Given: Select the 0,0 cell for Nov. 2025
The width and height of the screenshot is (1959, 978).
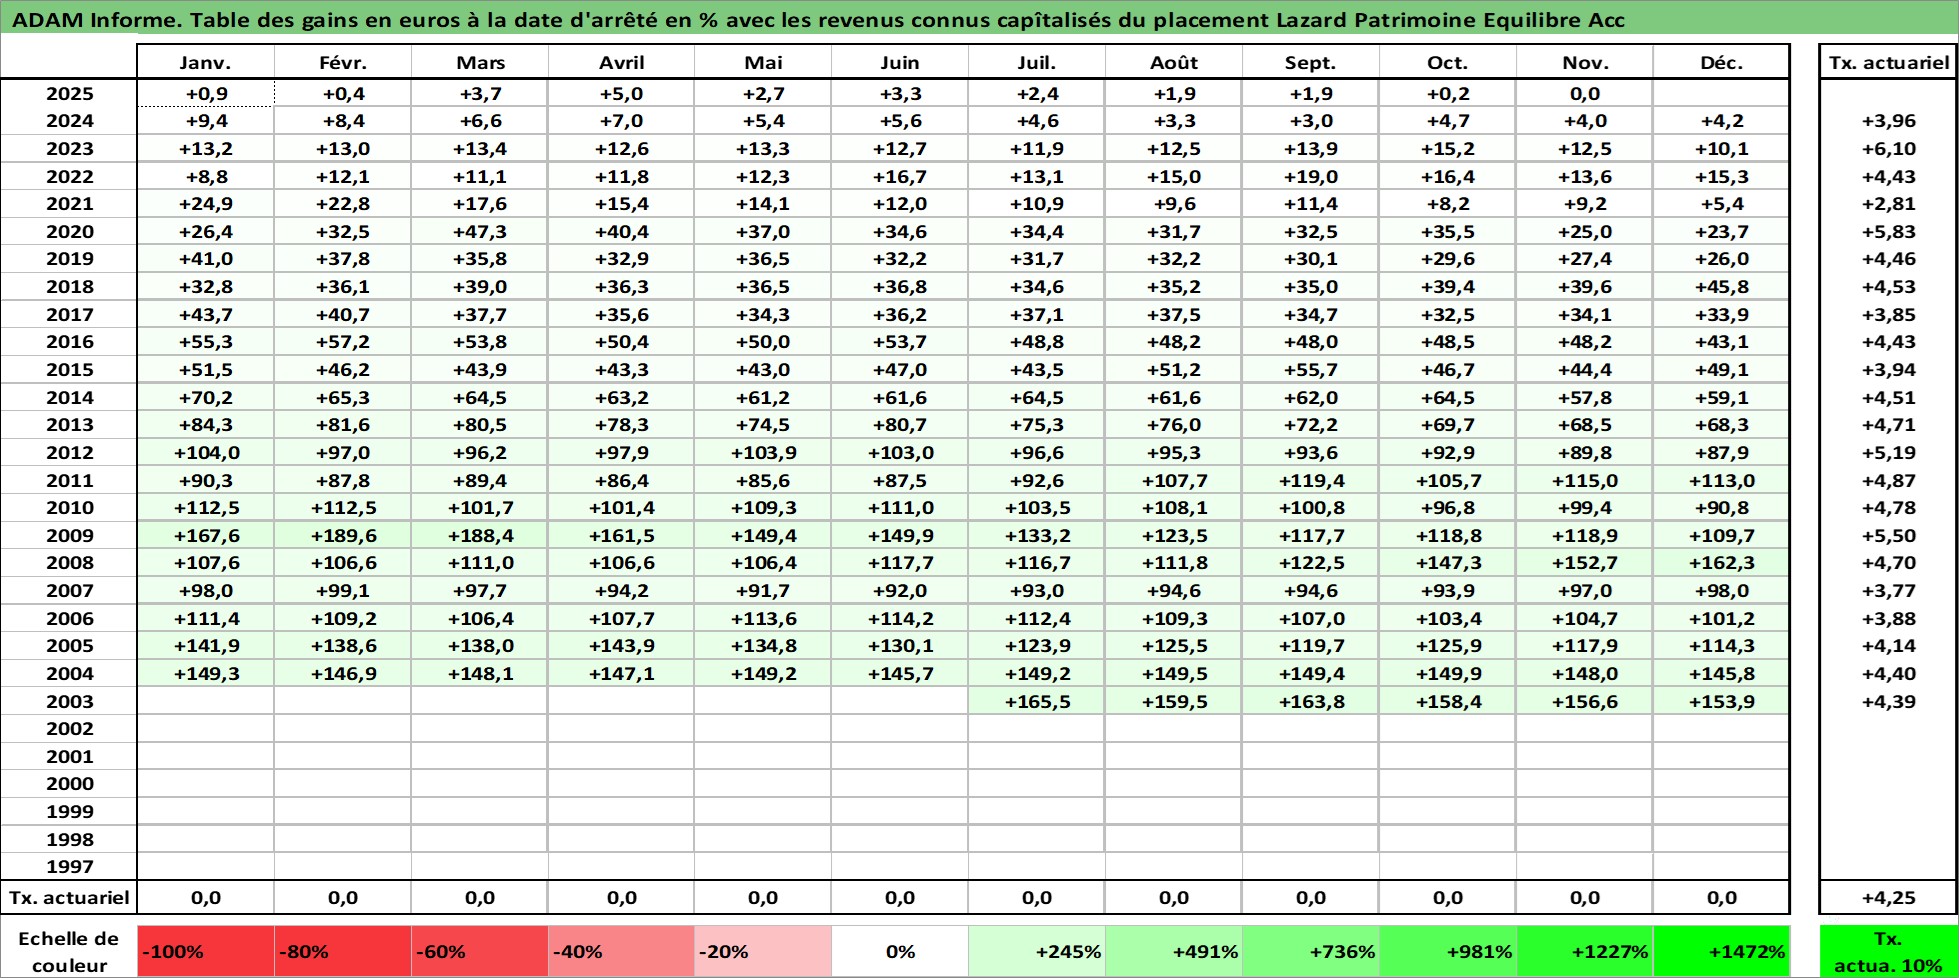Looking at the screenshot, I should pos(1584,93).
